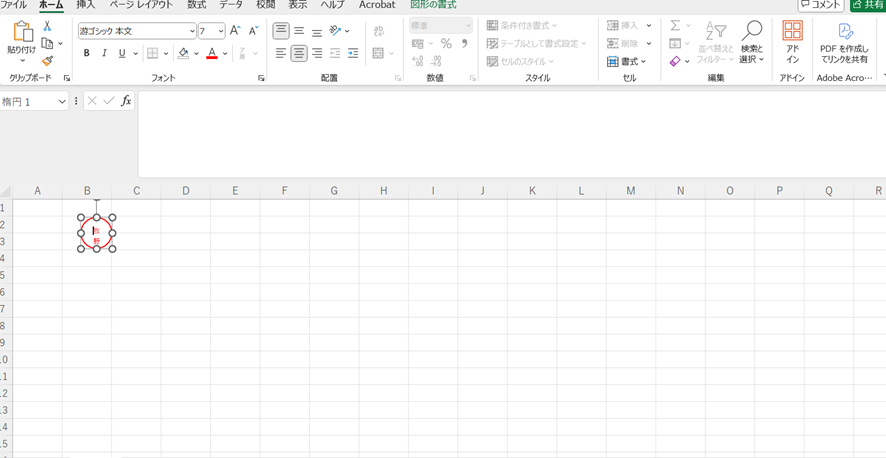
Task: Expand the font size dropdown
Action: [219, 31]
